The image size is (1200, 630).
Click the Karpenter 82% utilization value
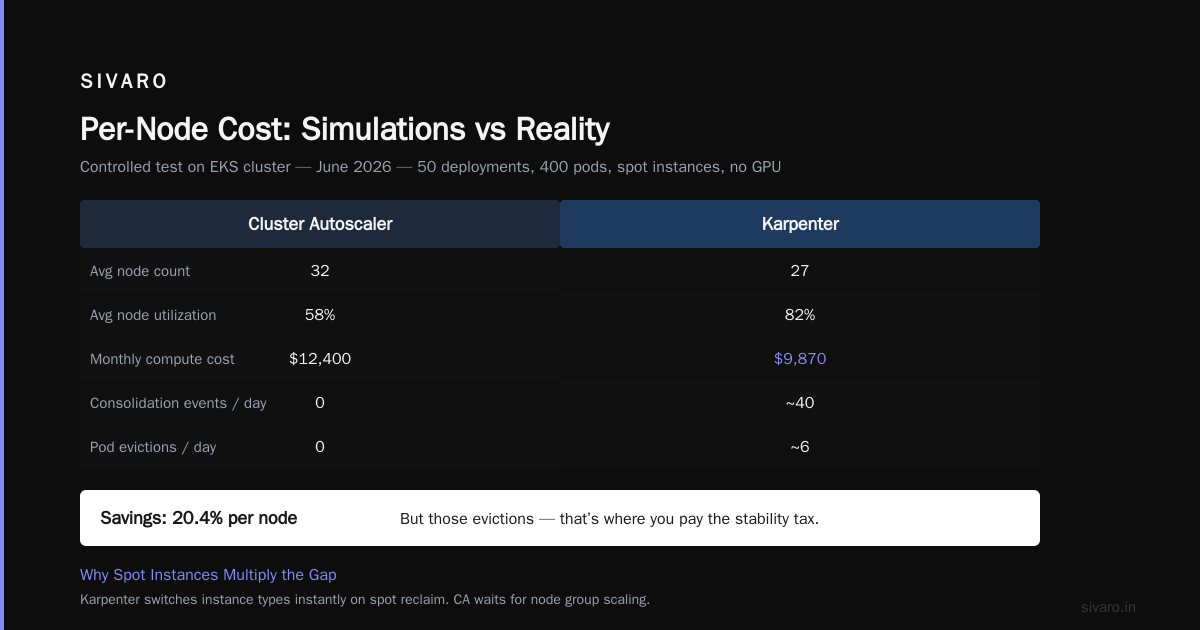point(800,315)
